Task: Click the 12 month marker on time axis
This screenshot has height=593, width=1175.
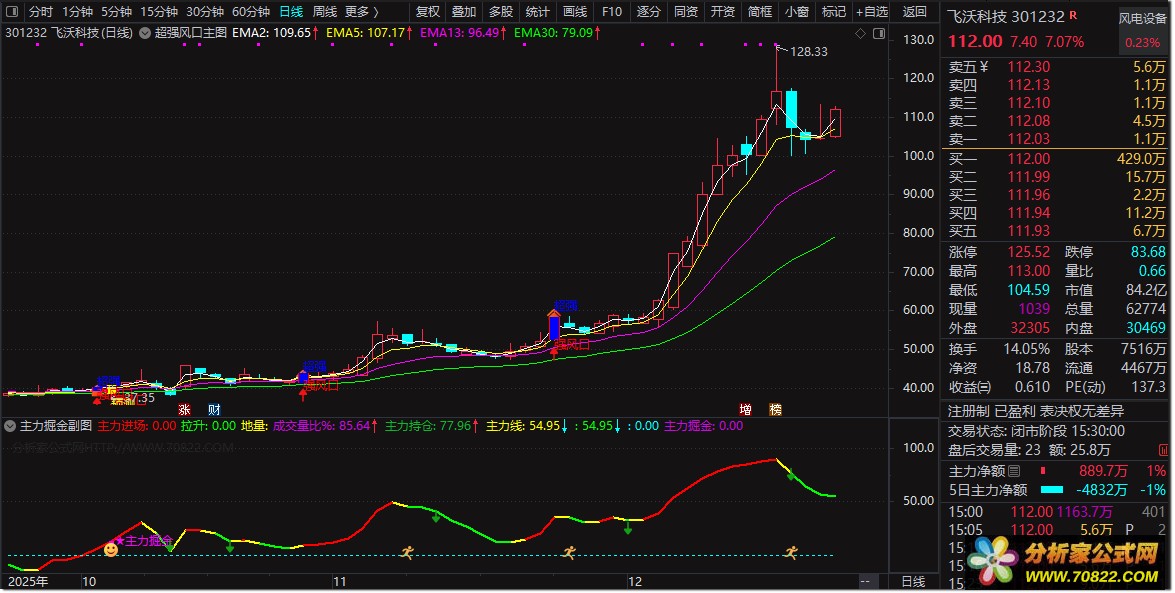Action: pyautogui.click(x=635, y=582)
